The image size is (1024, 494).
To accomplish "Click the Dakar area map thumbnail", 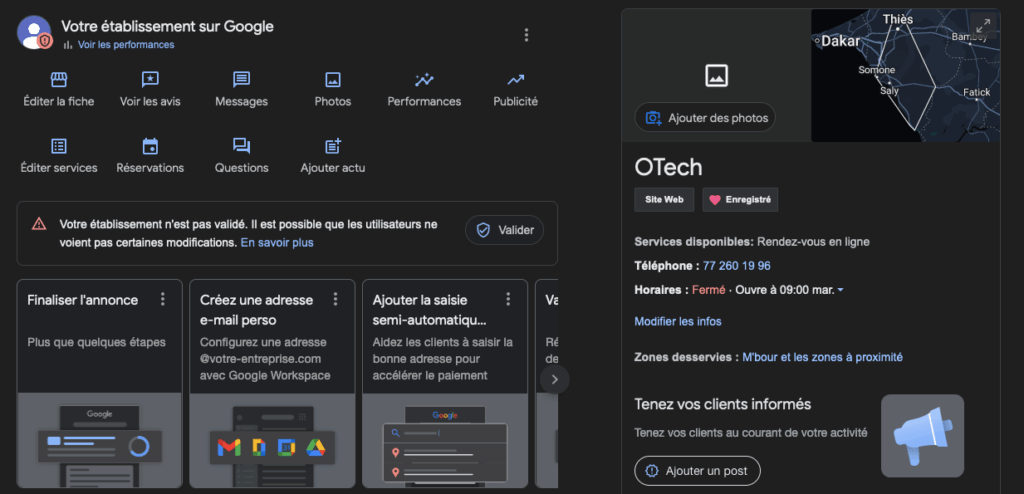I will pos(905,76).
